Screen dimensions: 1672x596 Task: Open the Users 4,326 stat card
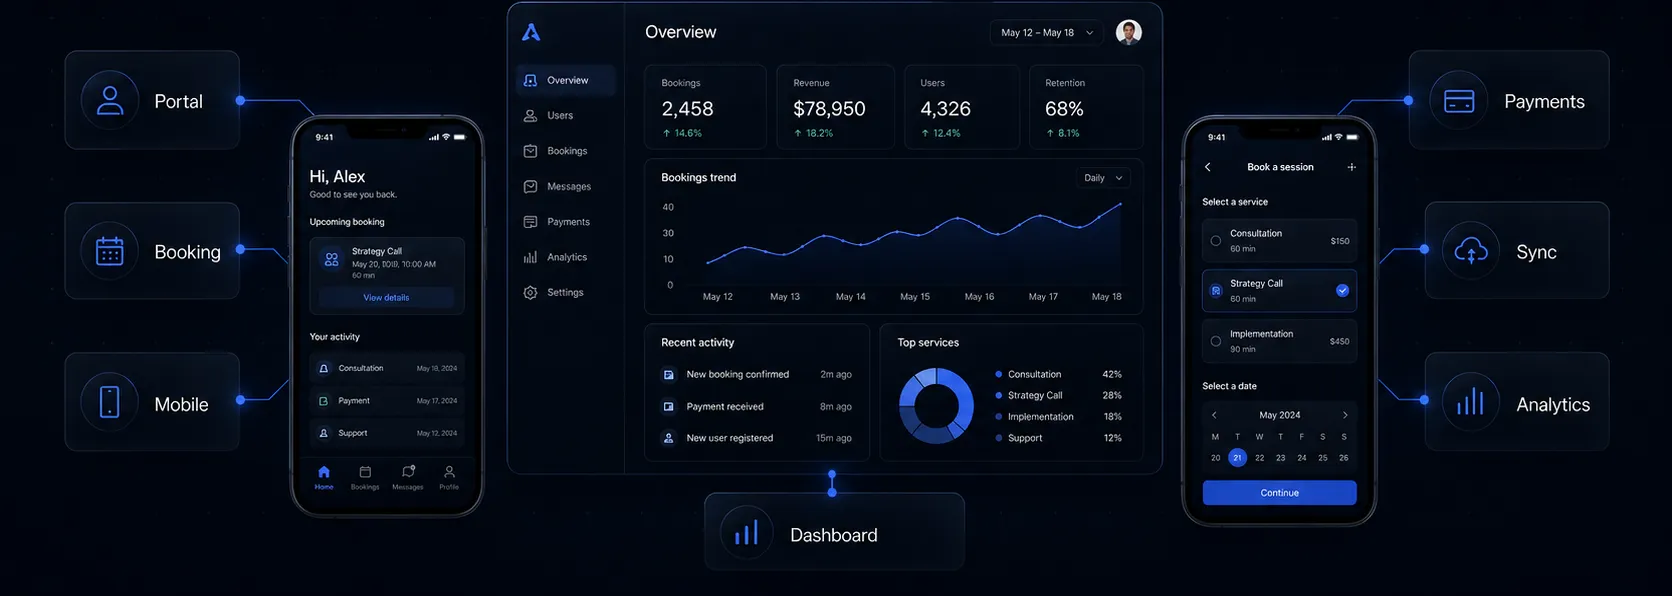coord(962,107)
